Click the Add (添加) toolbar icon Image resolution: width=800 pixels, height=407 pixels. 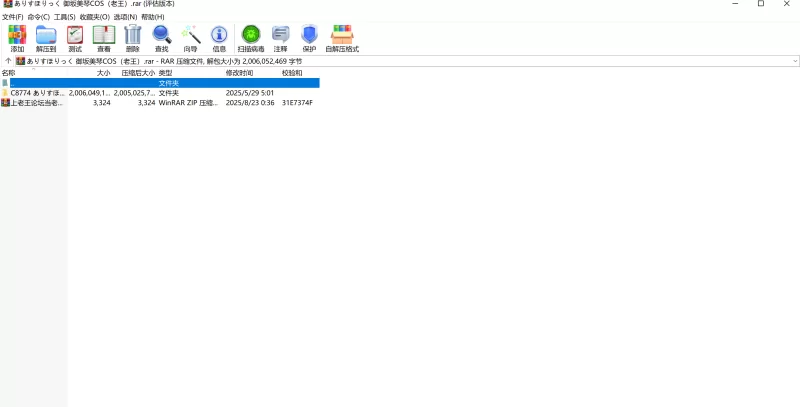tap(17, 39)
